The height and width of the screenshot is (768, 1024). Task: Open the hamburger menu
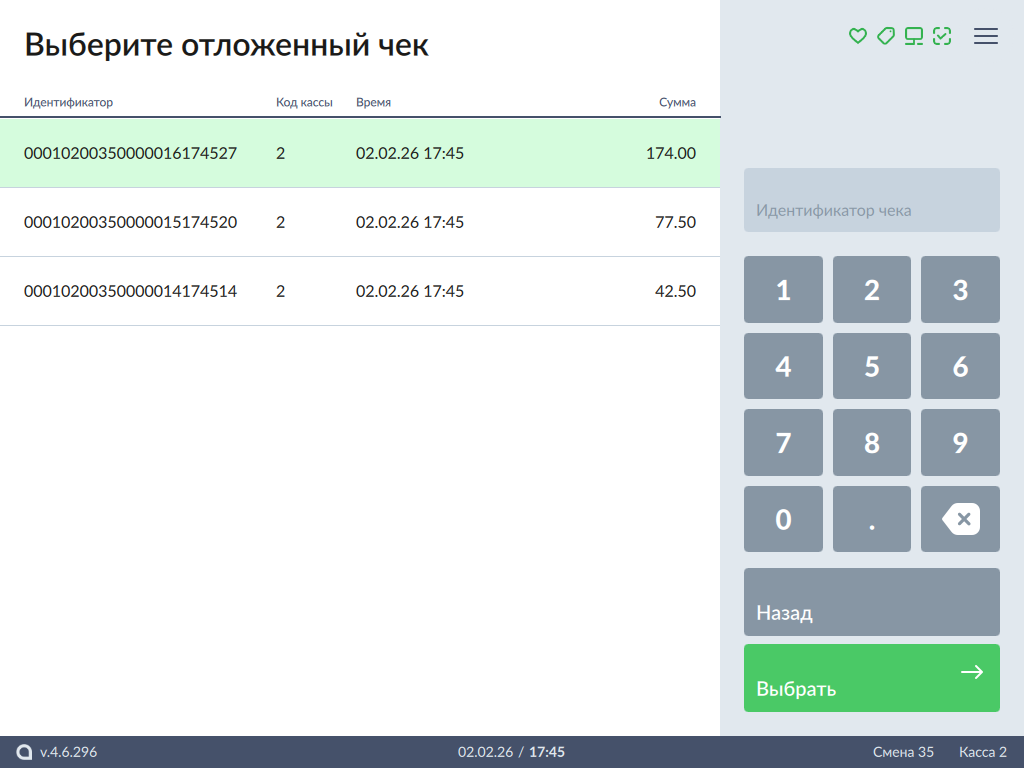[986, 36]
